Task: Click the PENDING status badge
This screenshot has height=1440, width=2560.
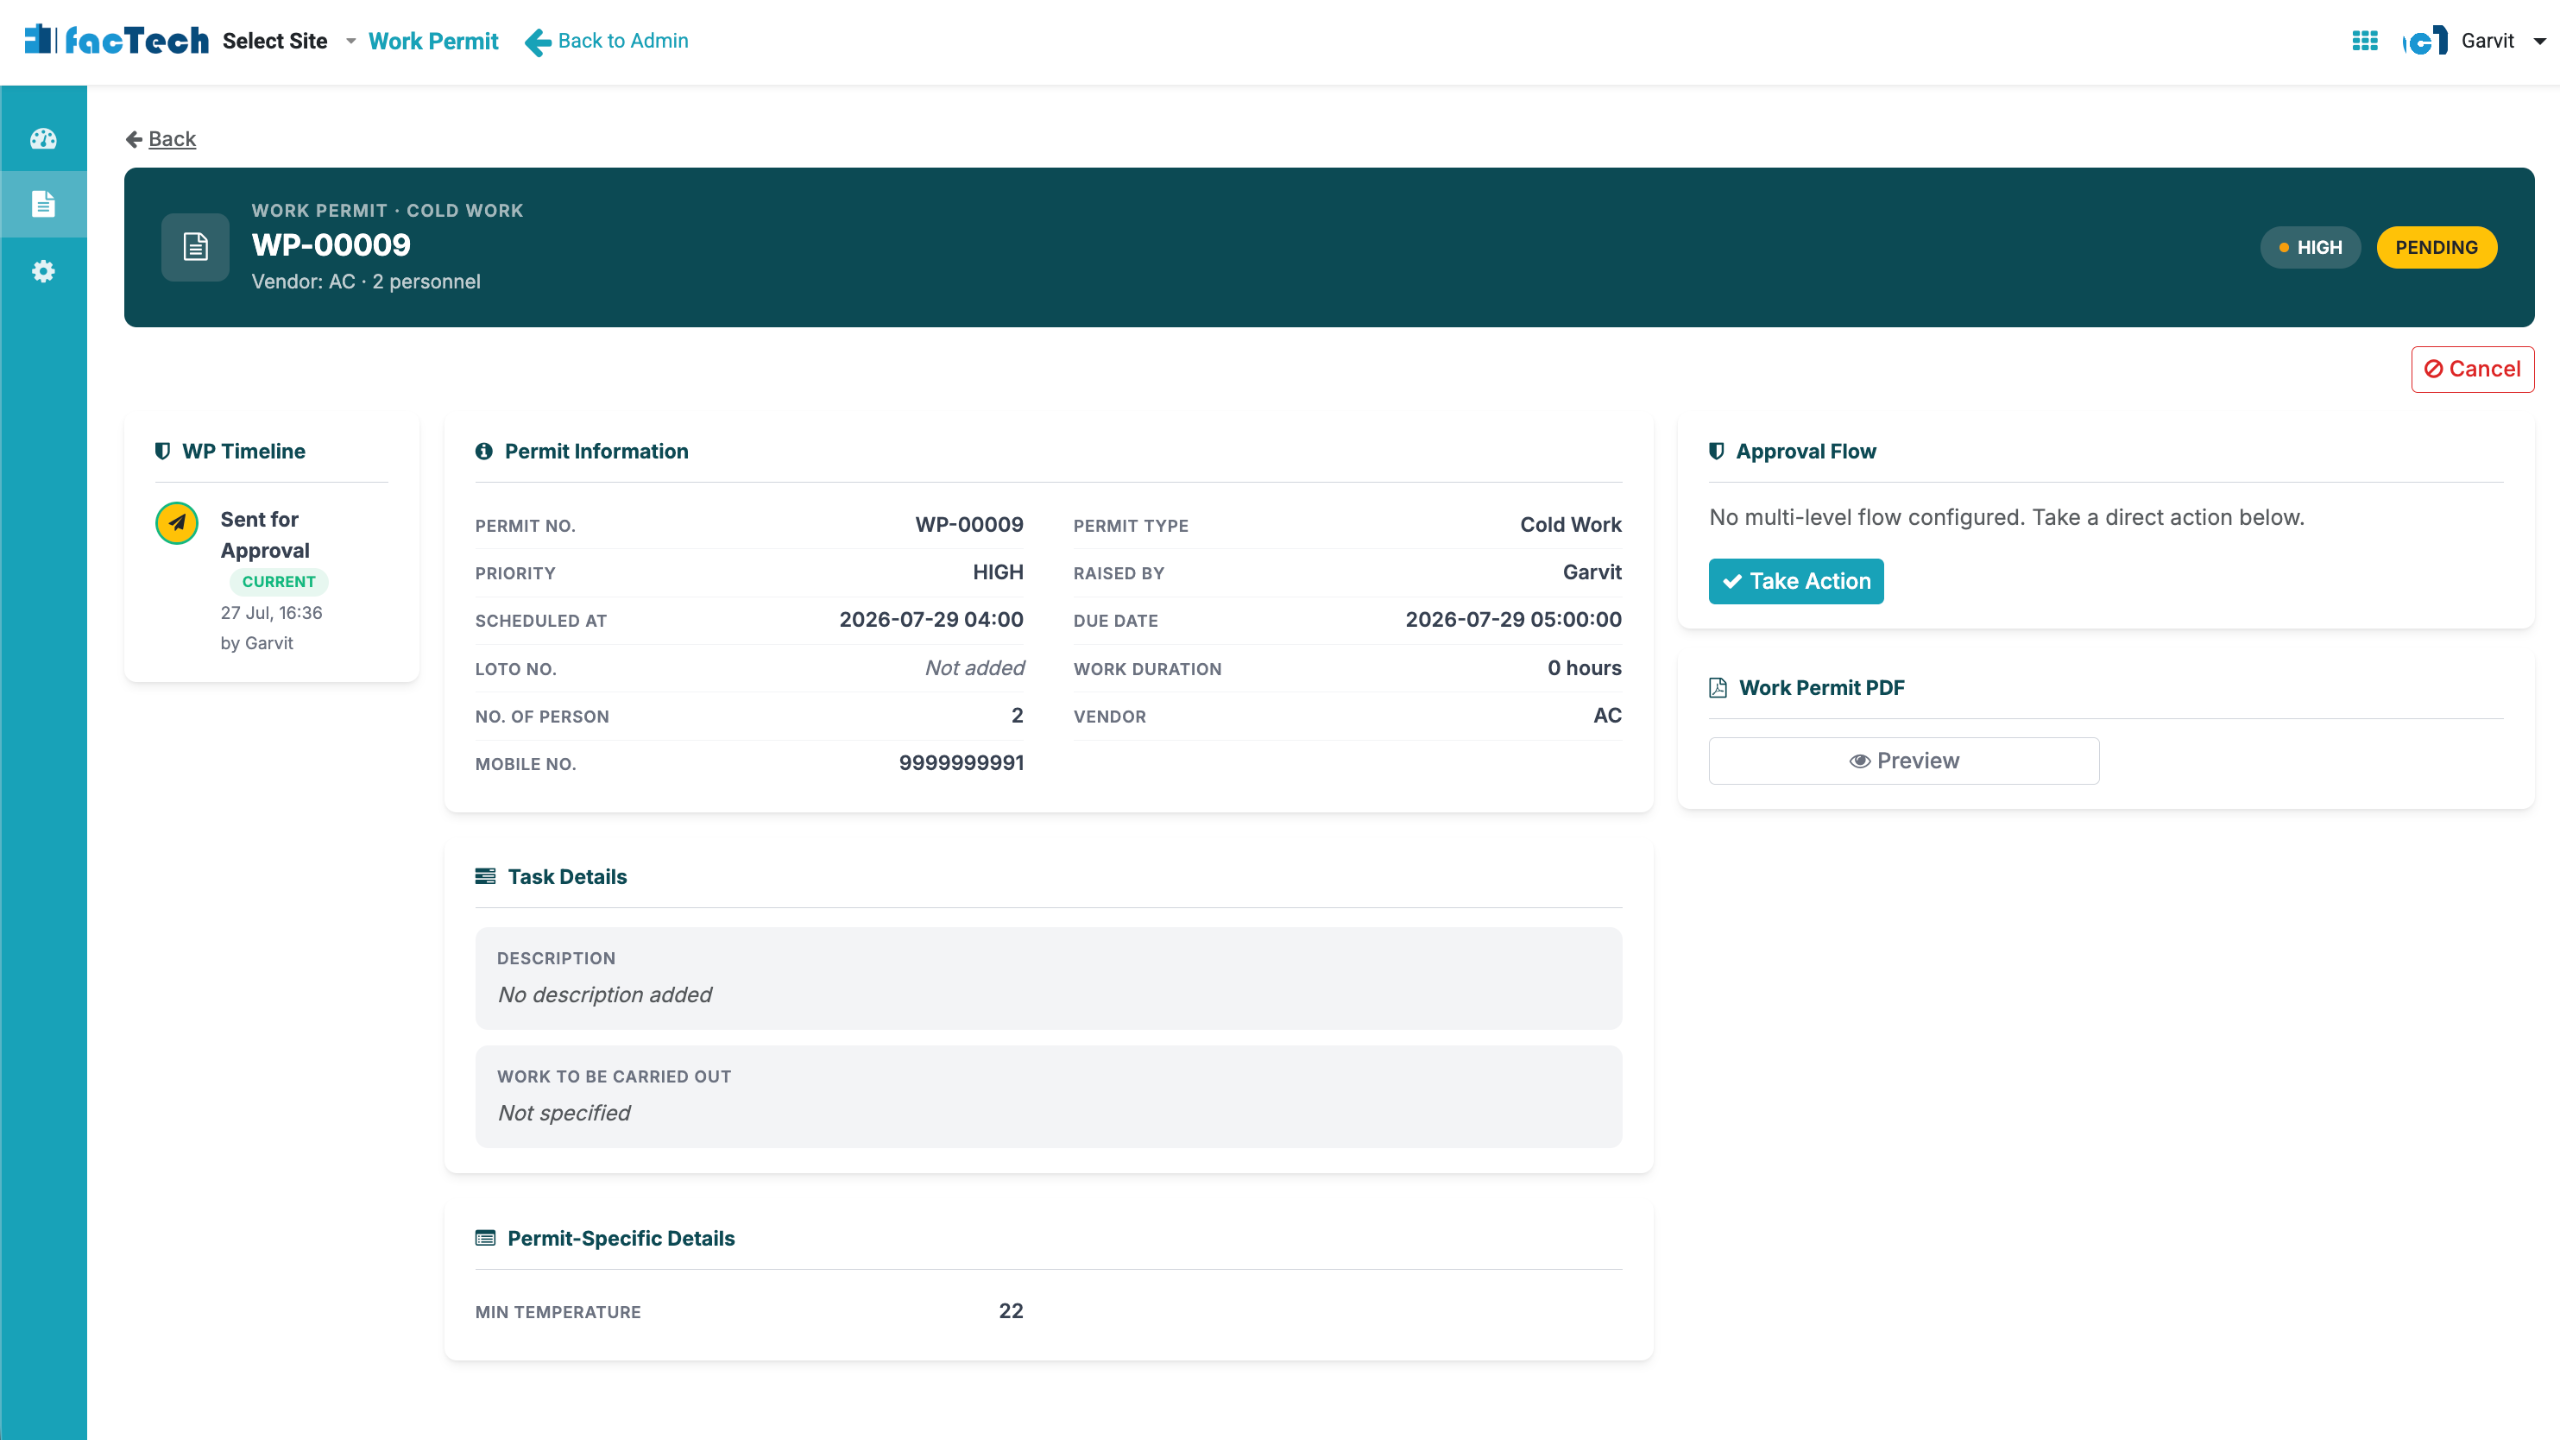Action: coord(2436,247)
